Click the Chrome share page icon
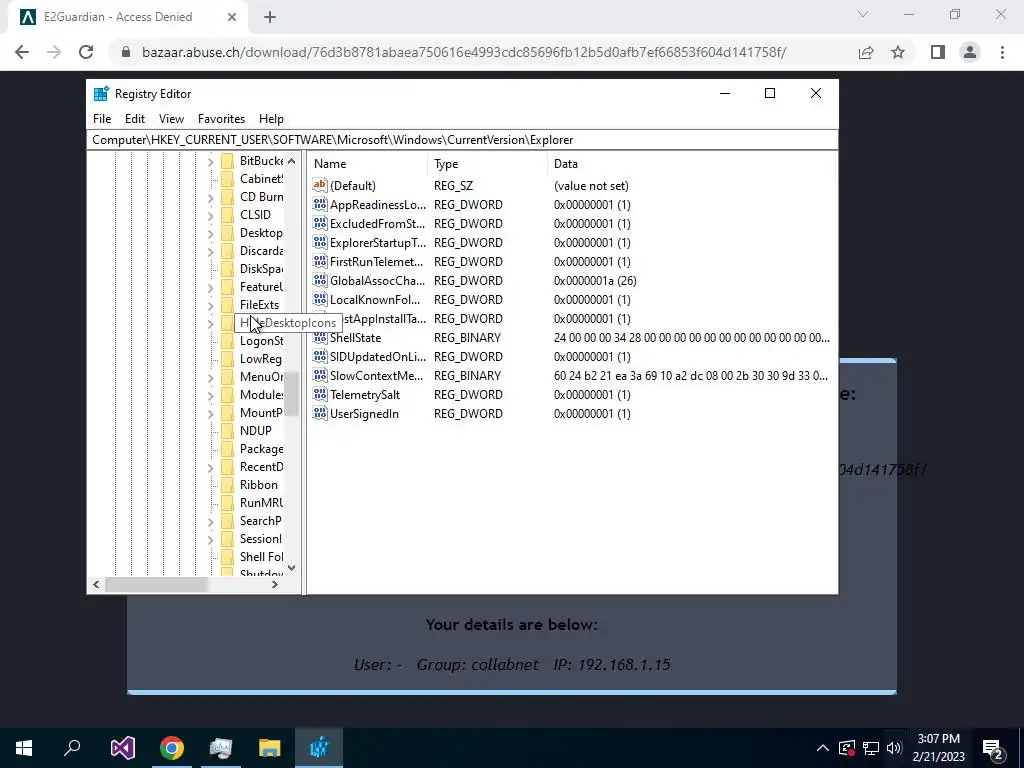 [x=866, y=52]
